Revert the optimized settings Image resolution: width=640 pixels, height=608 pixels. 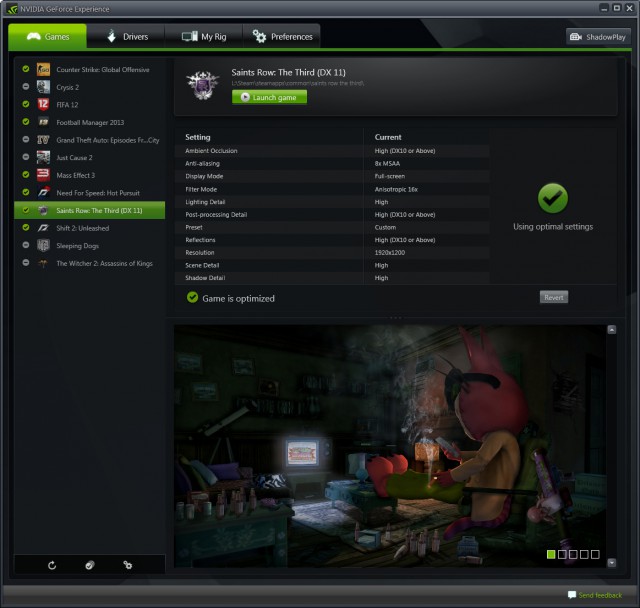[x=553, y=297]
